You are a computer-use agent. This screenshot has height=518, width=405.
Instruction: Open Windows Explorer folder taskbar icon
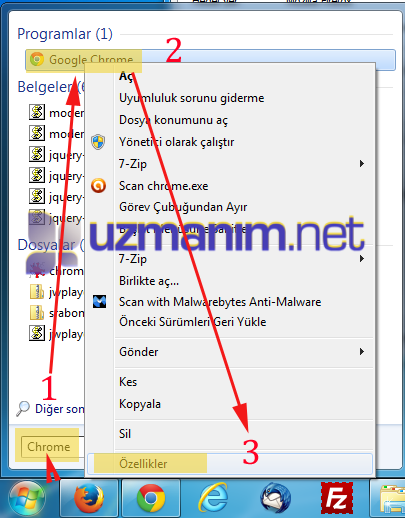click(x=392, y=499)
